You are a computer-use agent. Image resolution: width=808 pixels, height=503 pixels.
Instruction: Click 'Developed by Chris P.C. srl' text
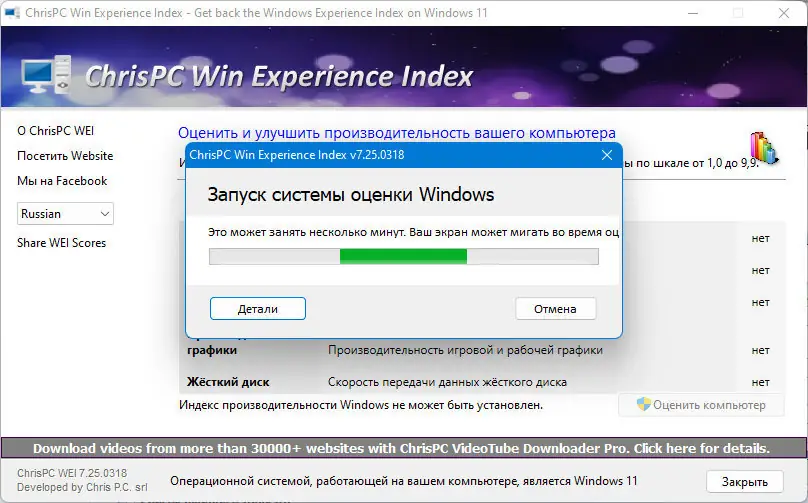click(x=82, y=487)
